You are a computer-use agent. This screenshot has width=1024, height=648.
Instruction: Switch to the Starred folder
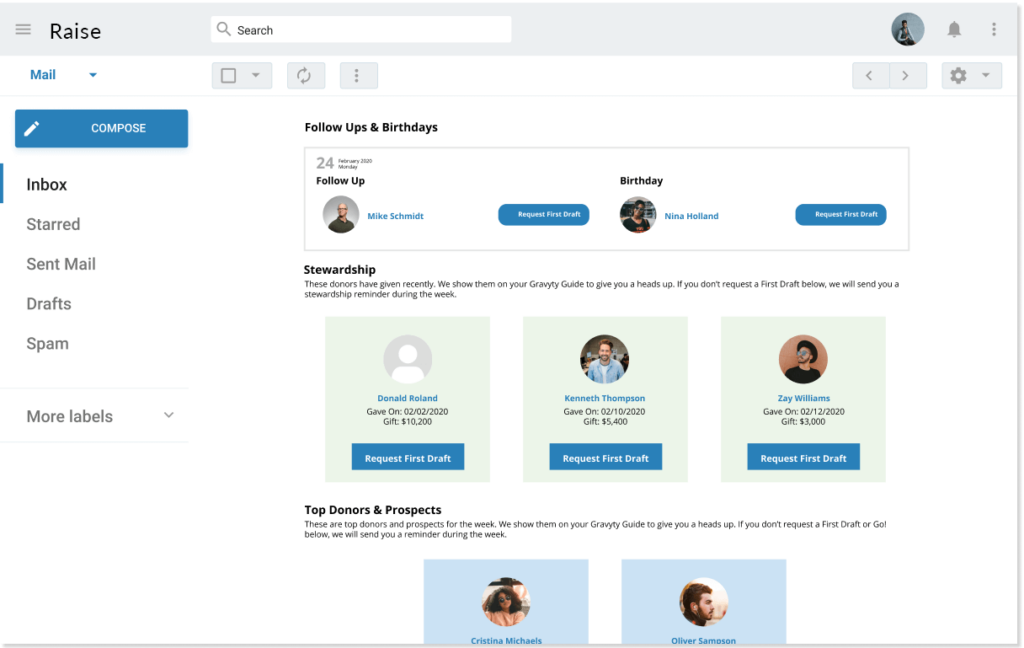[53, 224]
